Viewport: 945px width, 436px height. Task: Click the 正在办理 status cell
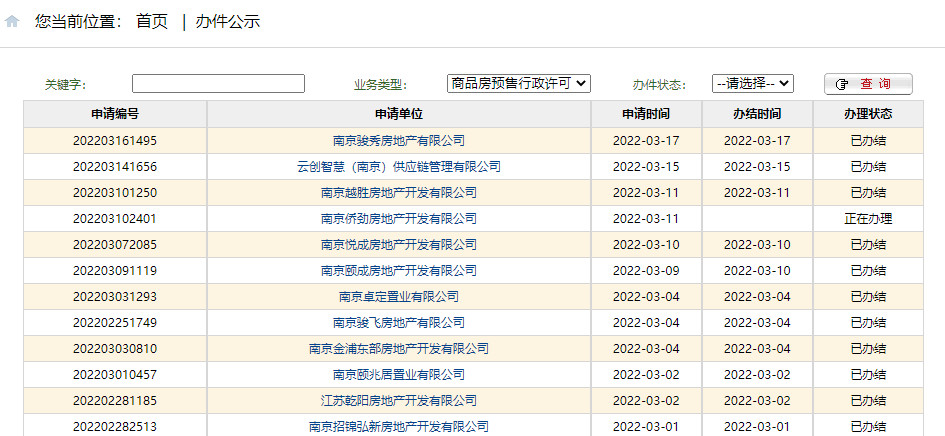(x=868, y=219)
